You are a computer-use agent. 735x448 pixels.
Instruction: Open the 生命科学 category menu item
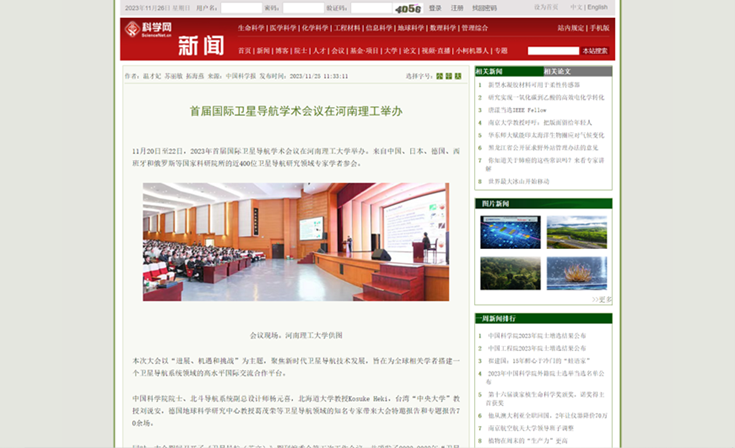tap(251, 28)
